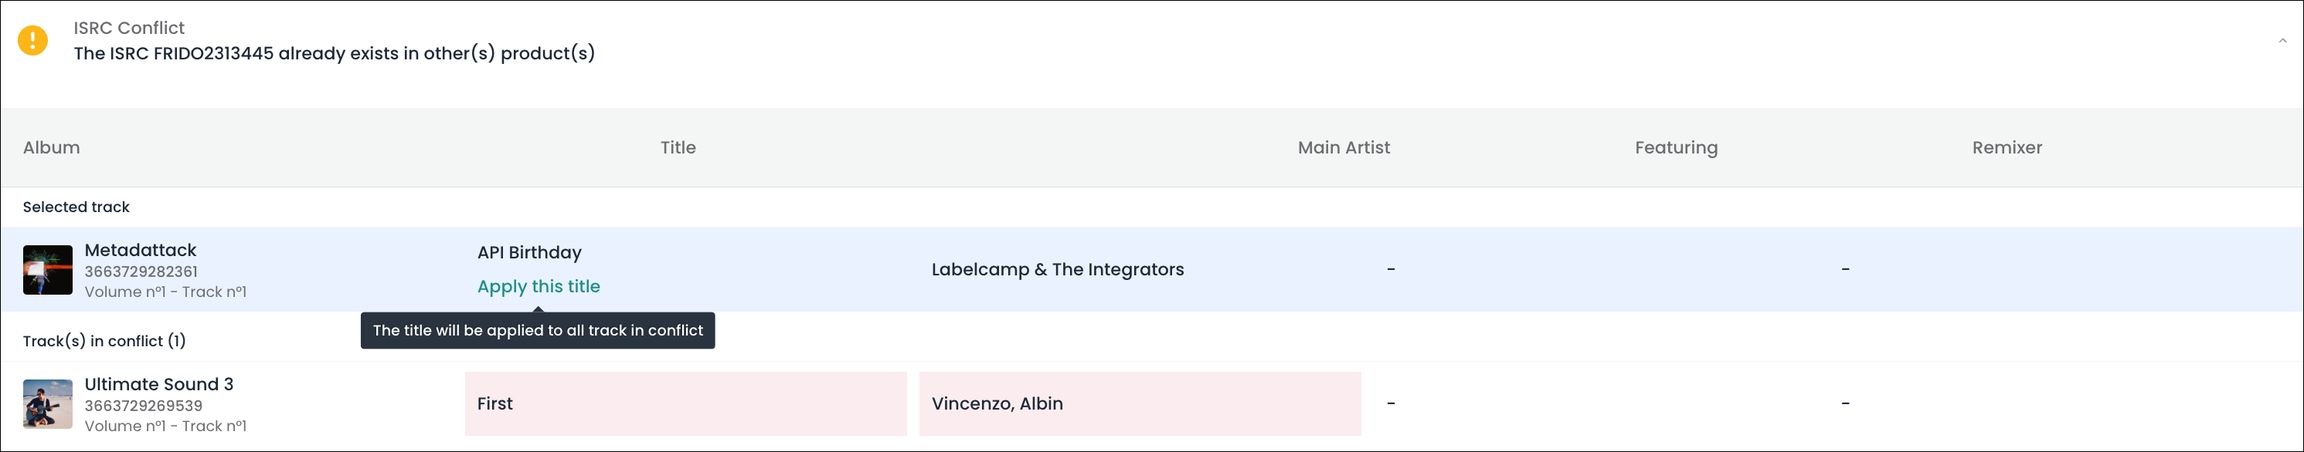Click the 'Vincenzo, Albin' artist cell
Screen dimensions: 2304x452
coord(1139,404)
